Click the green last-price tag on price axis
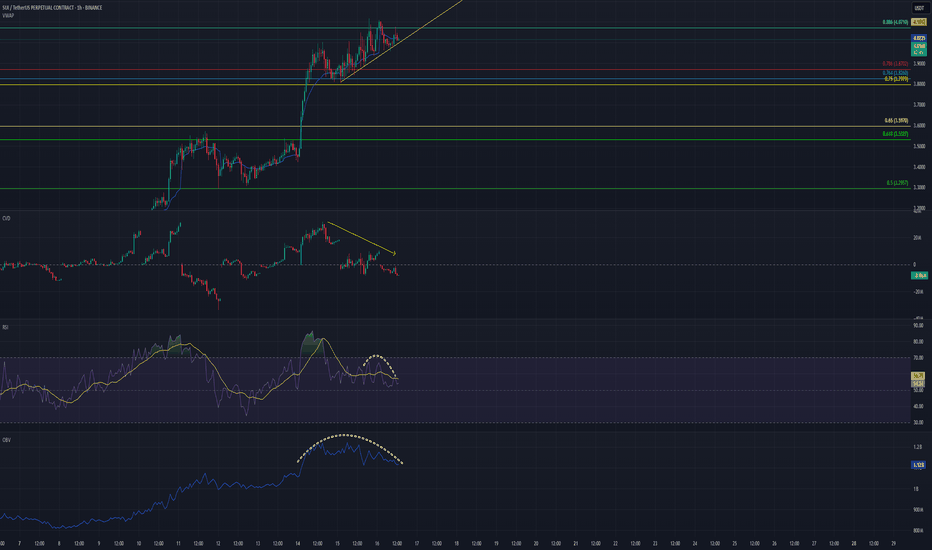This screenshot has width=932, height=550. [x=919, y=49]
